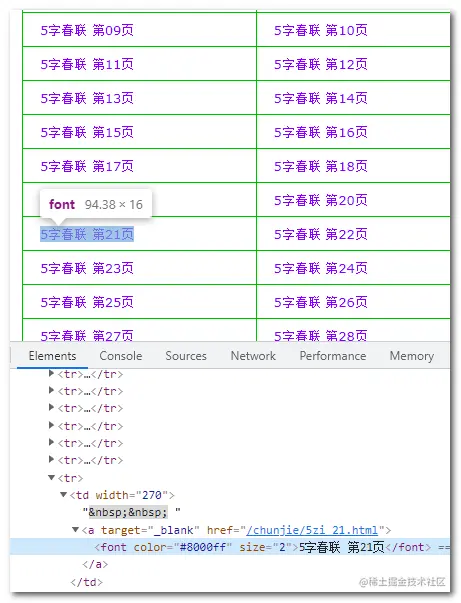The width and height of the screenshot is (461, 603).
Task: Open the 5字春联 第09页 link
Action: (87, 30)
